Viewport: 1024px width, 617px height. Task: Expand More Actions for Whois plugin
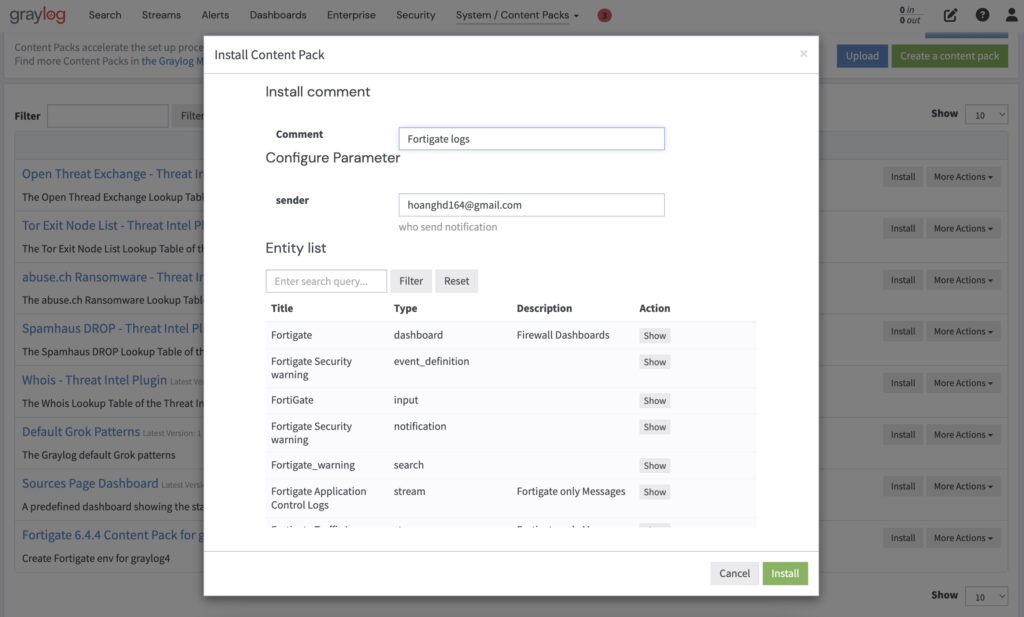click(963, 383)
